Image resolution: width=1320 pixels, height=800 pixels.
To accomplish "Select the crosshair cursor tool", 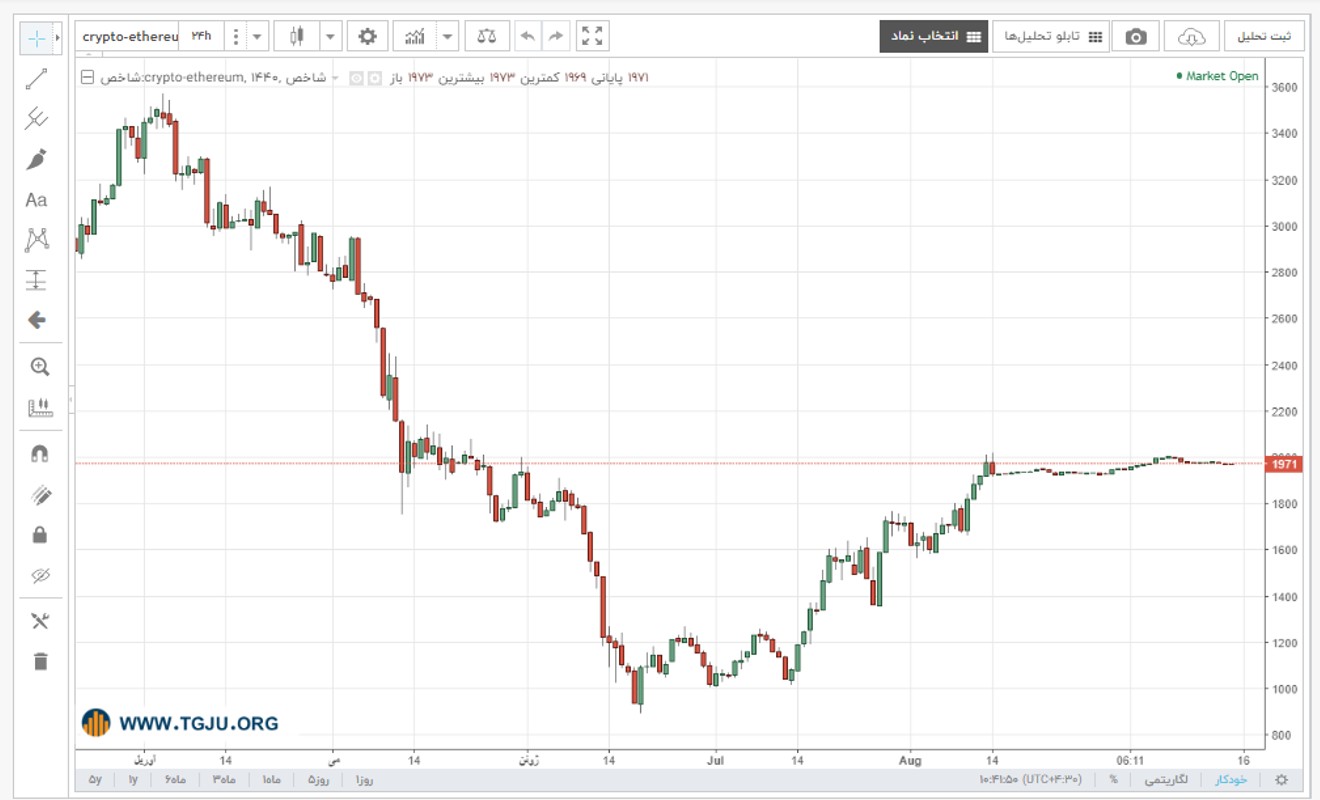I will pyautogui.click(x=36, y=38).
